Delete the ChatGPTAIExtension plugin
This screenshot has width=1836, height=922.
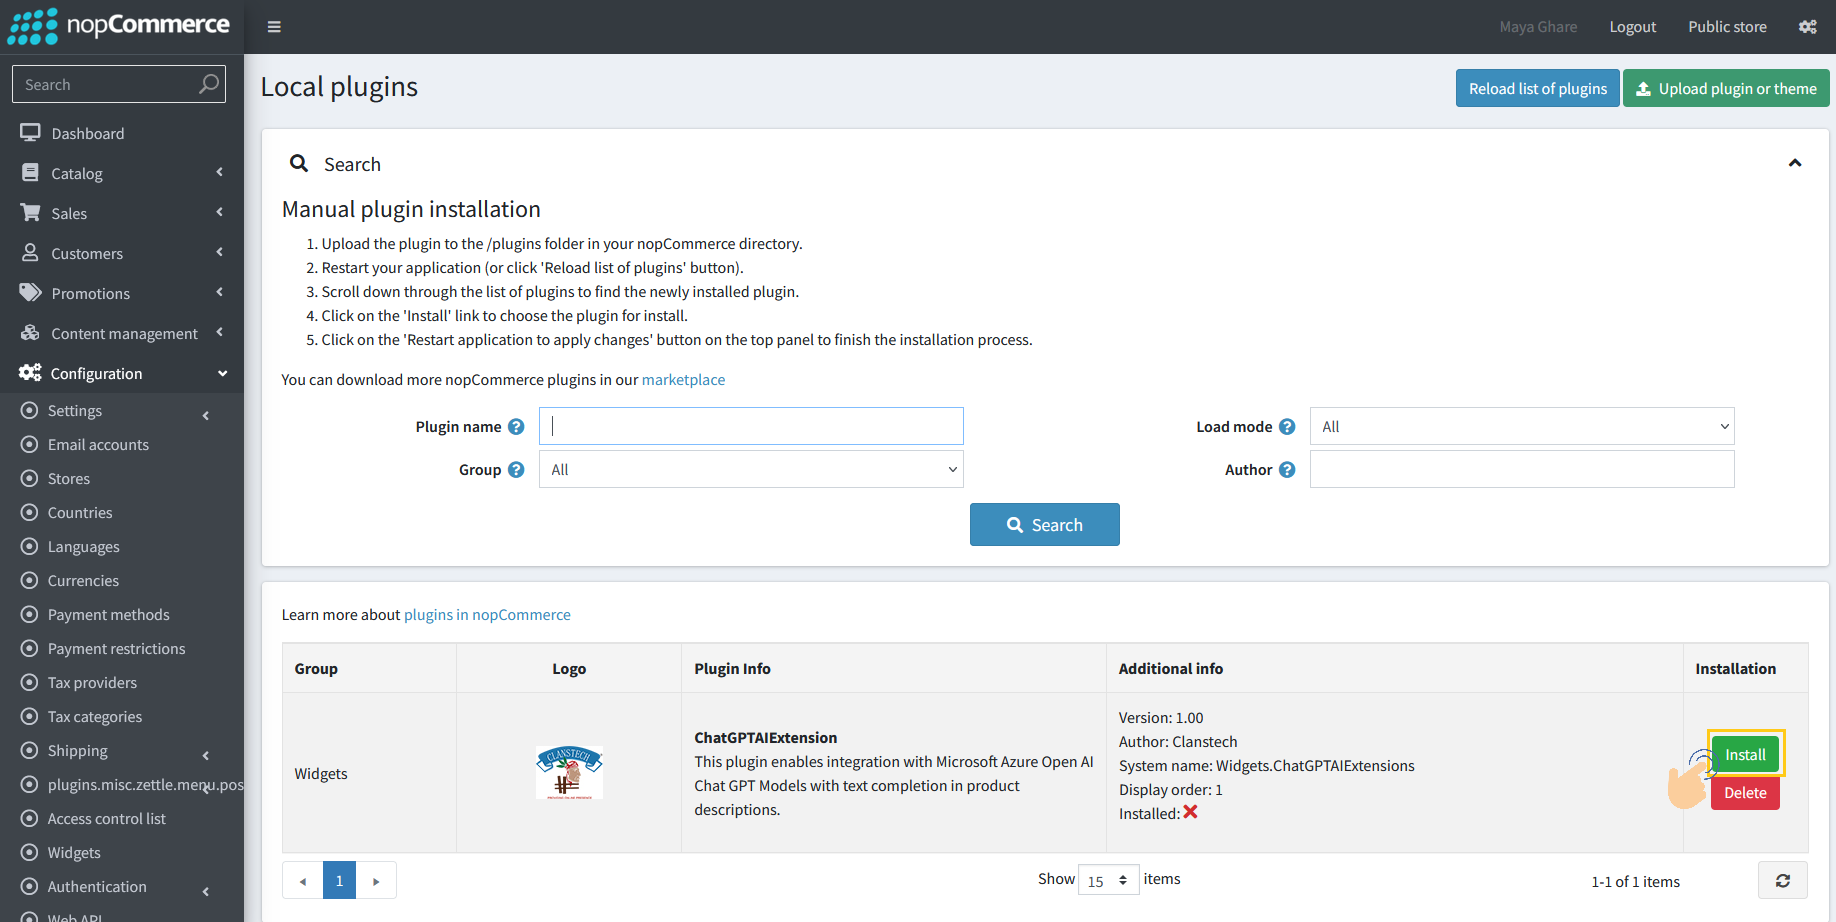point(1745,792)
